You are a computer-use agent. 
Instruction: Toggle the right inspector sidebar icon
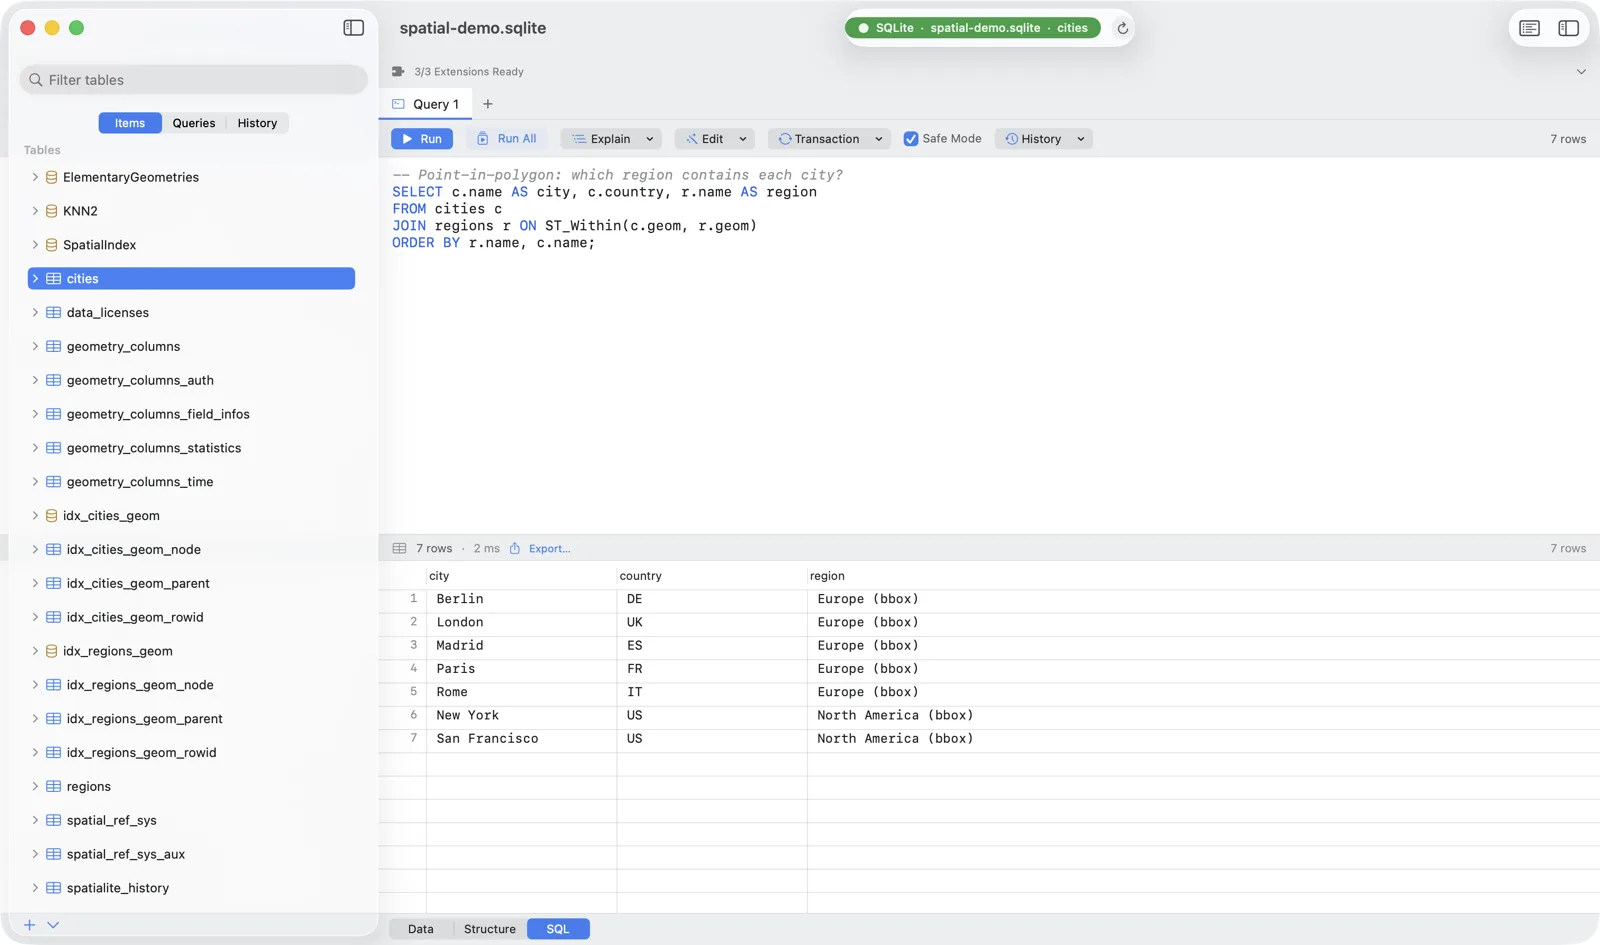[1568, 28]
